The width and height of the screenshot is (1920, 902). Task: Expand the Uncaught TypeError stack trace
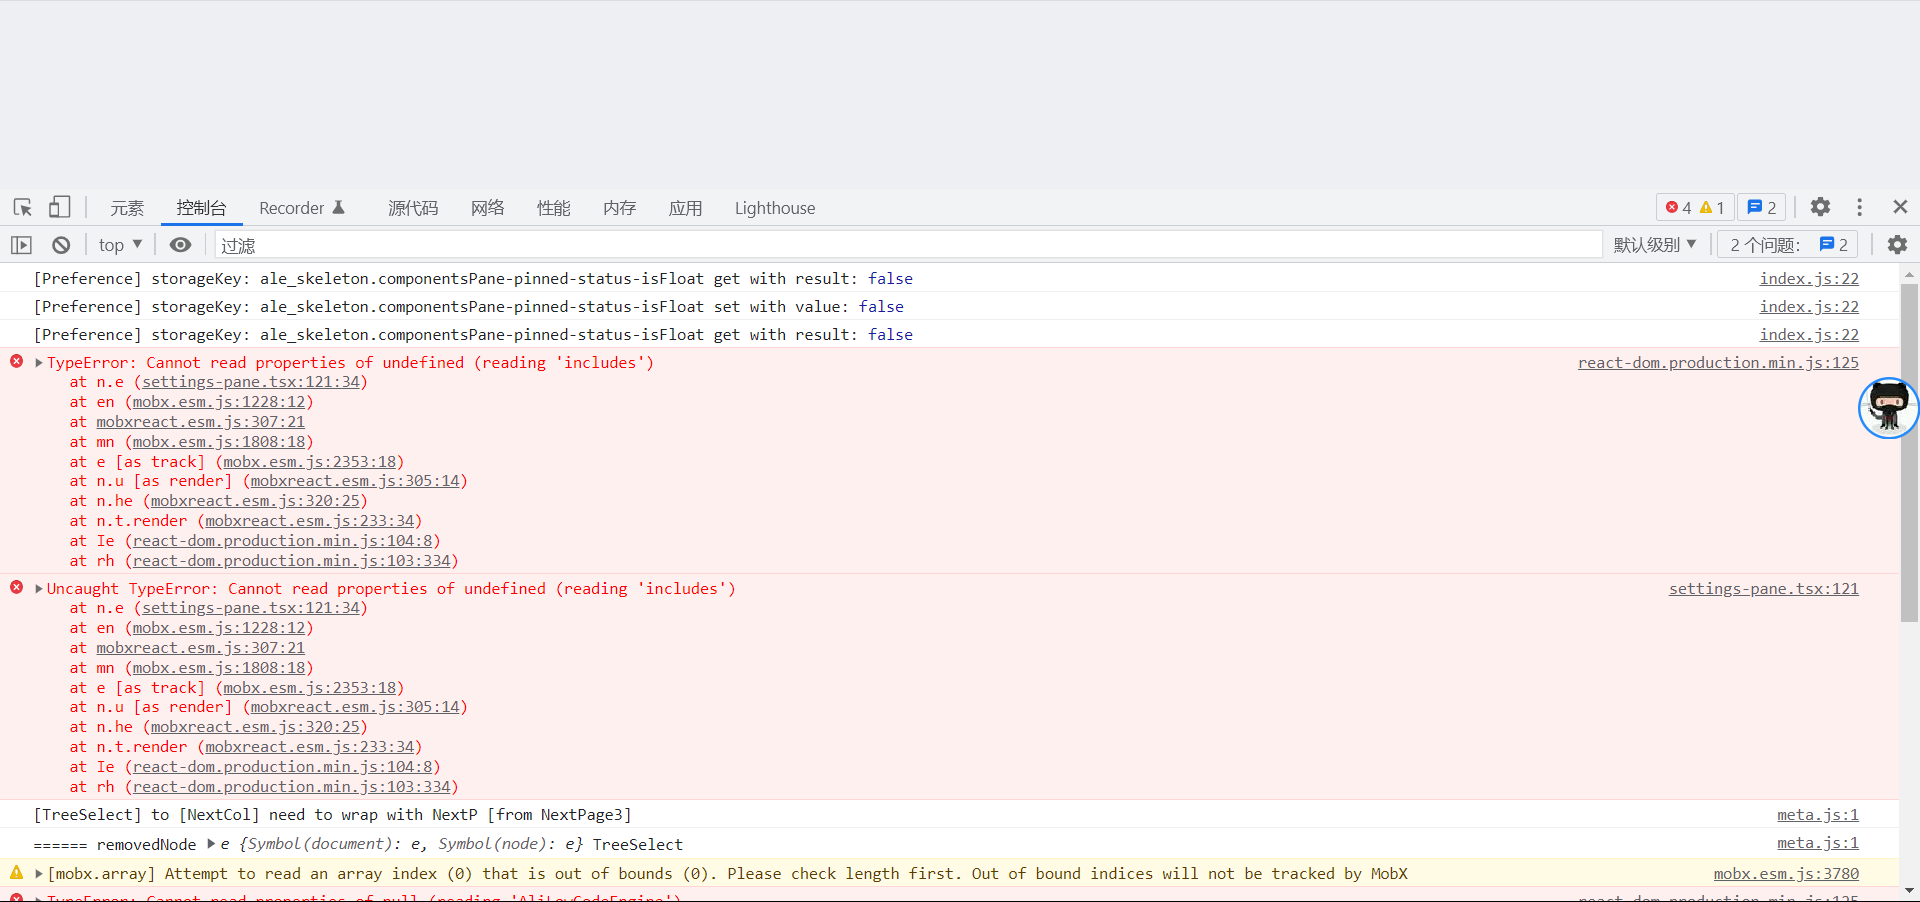37,588
